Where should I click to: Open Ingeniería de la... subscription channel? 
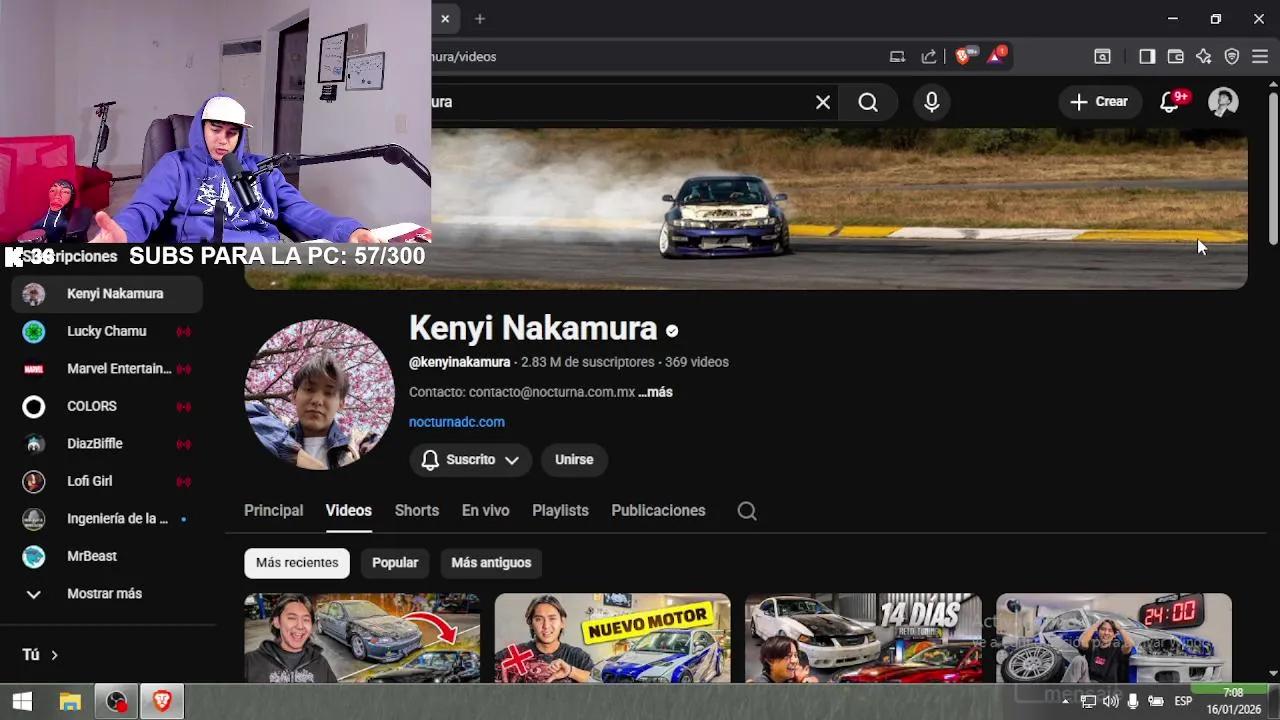[x=107, y=519]
